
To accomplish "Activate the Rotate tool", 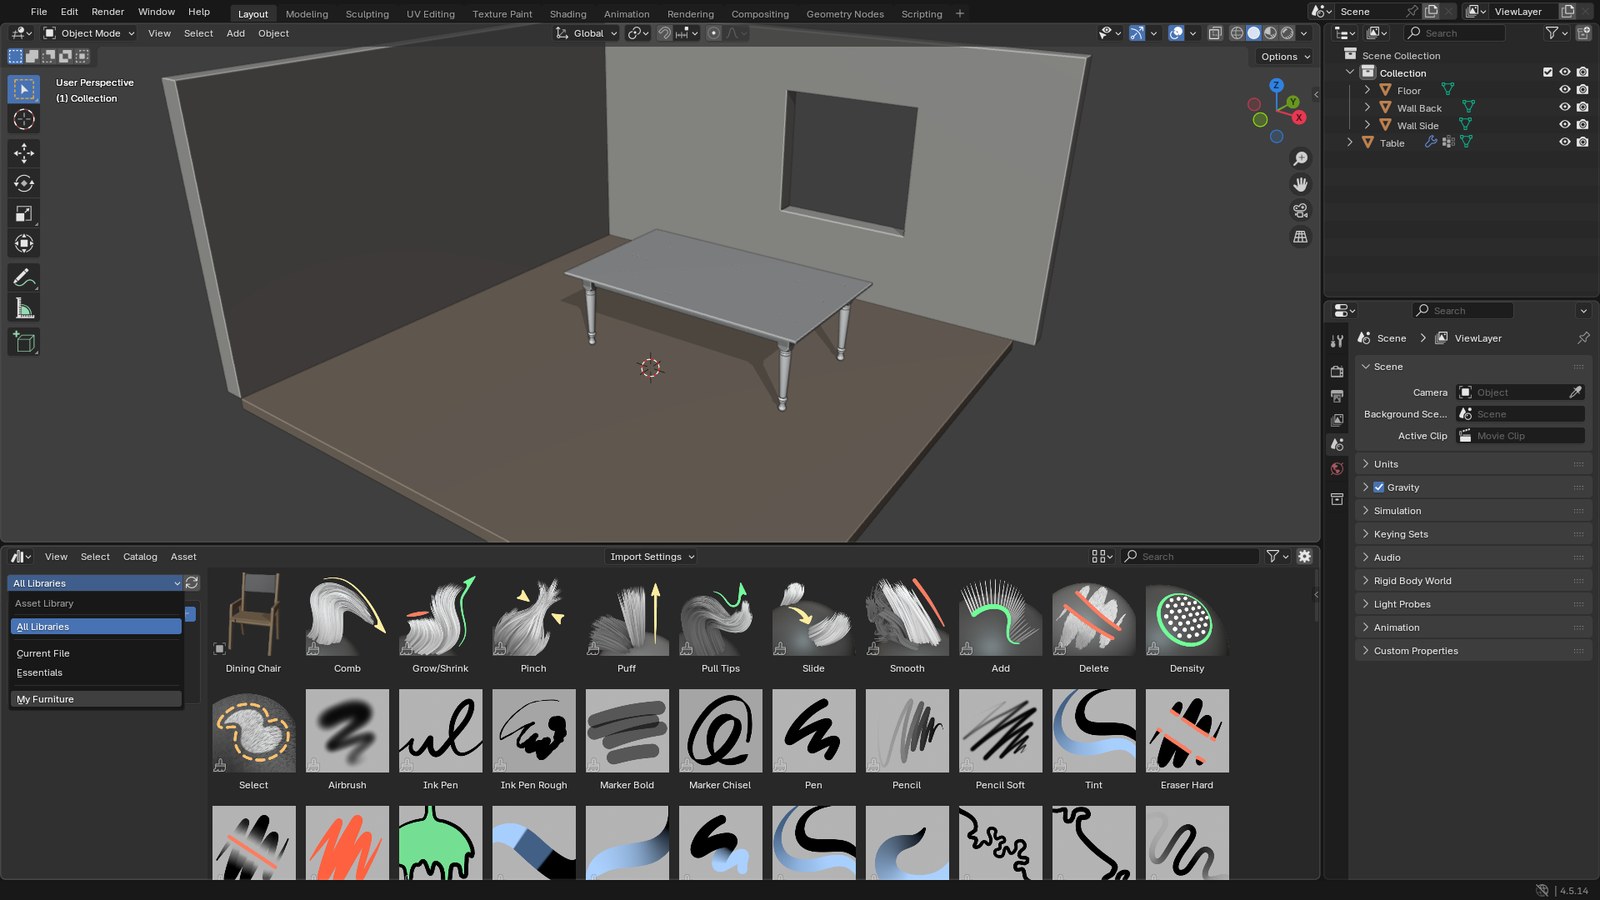I will (24, 183).
